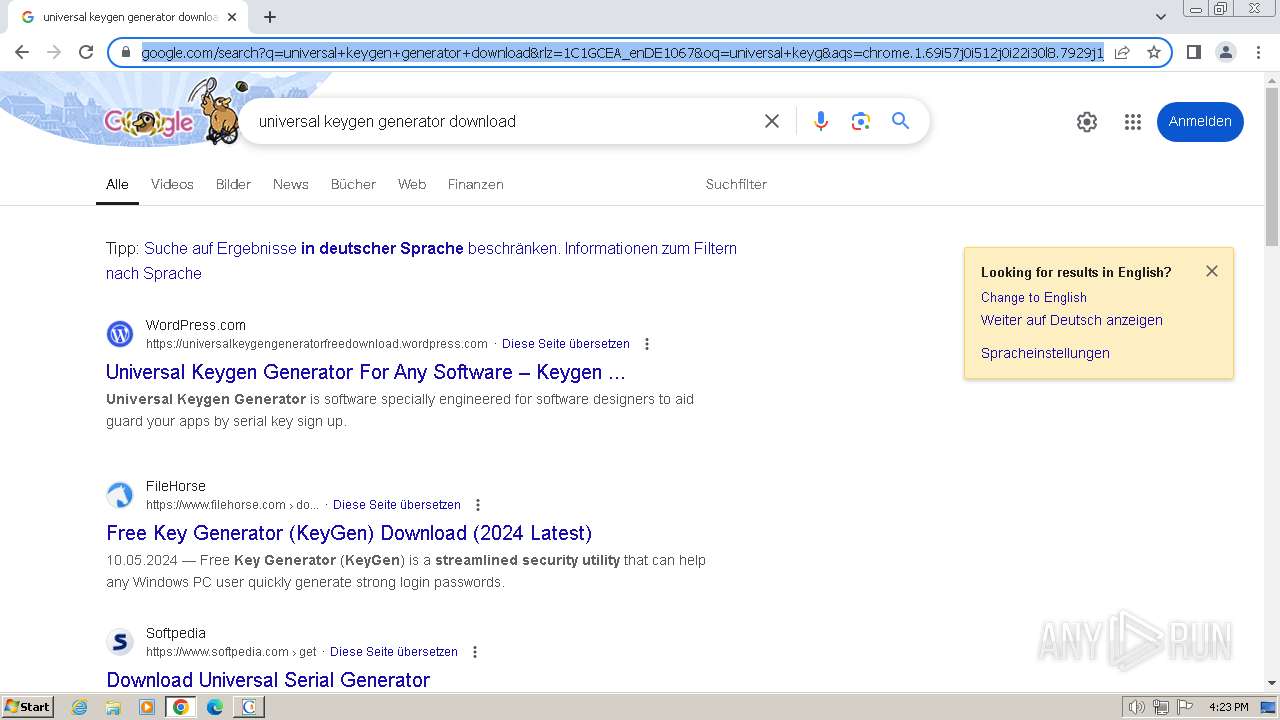Clear the search box with the X
This screenshot has height=720, width=1280.
[x=772, y=121]
